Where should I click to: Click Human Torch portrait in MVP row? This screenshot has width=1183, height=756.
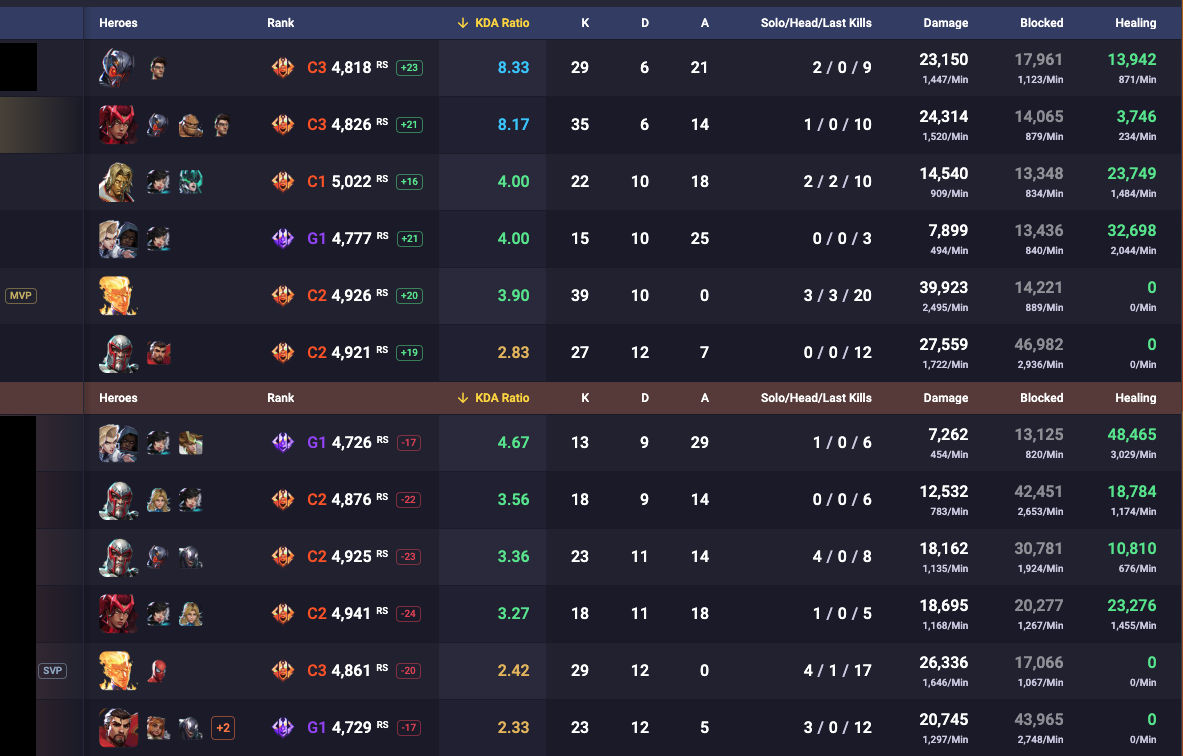[x=118, y=296]
